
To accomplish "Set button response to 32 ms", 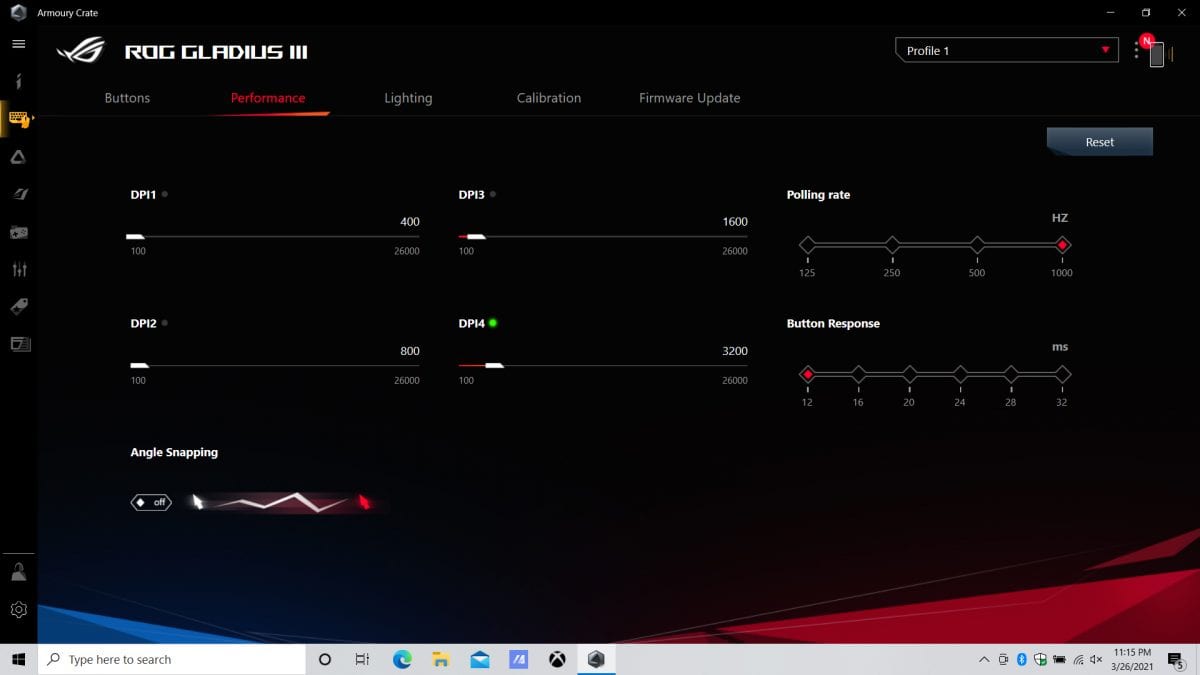I will 1063,374.
